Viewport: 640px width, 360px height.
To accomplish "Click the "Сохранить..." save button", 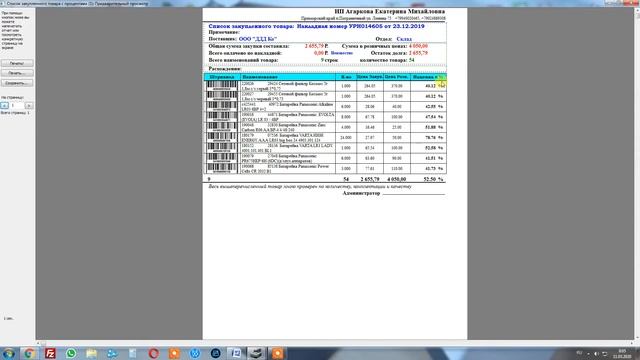I will click(17, 83).
